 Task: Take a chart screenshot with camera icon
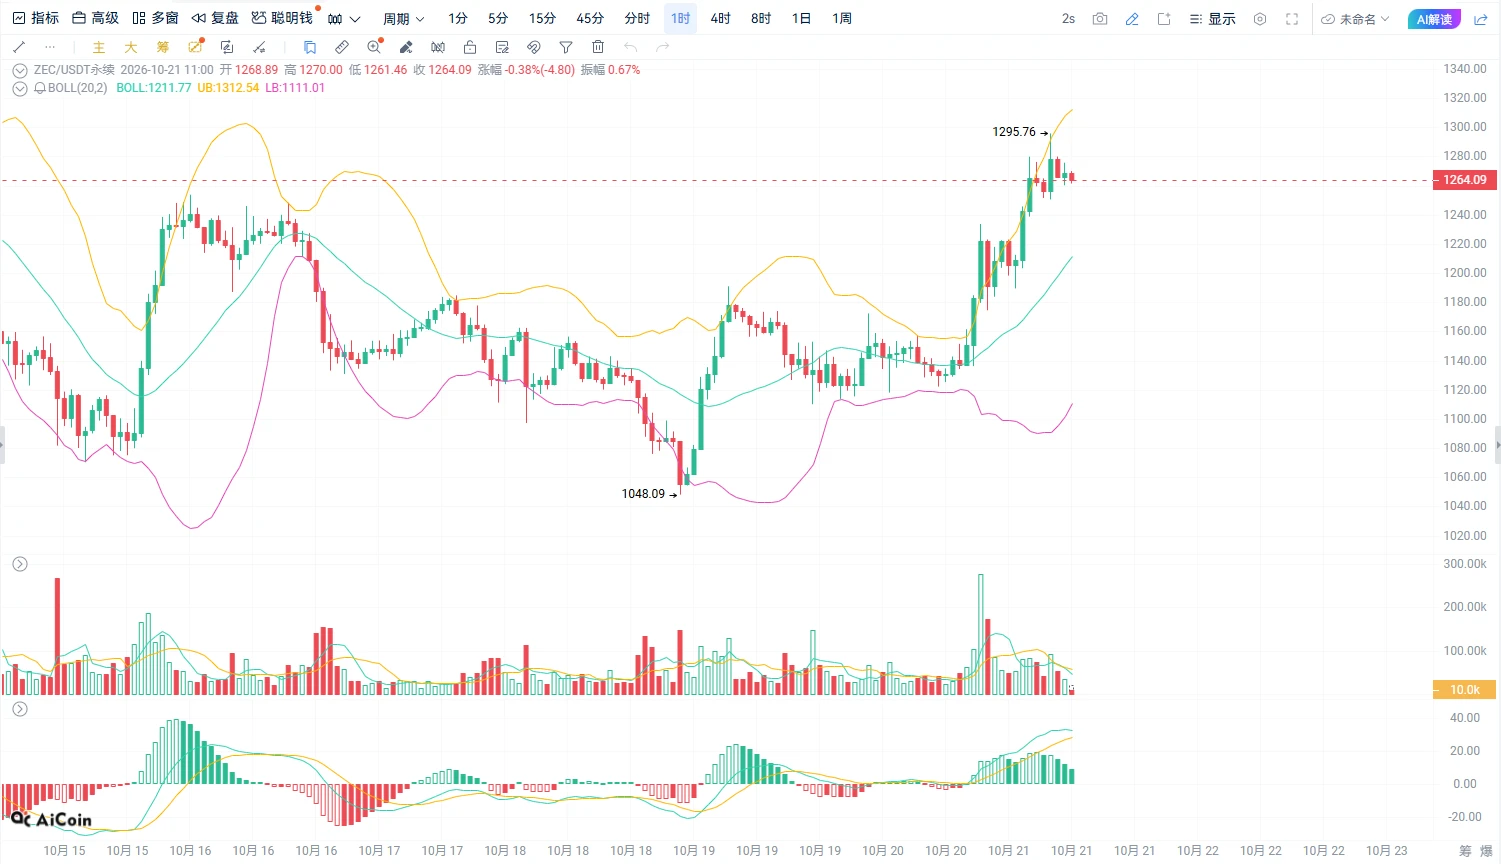1100,19
